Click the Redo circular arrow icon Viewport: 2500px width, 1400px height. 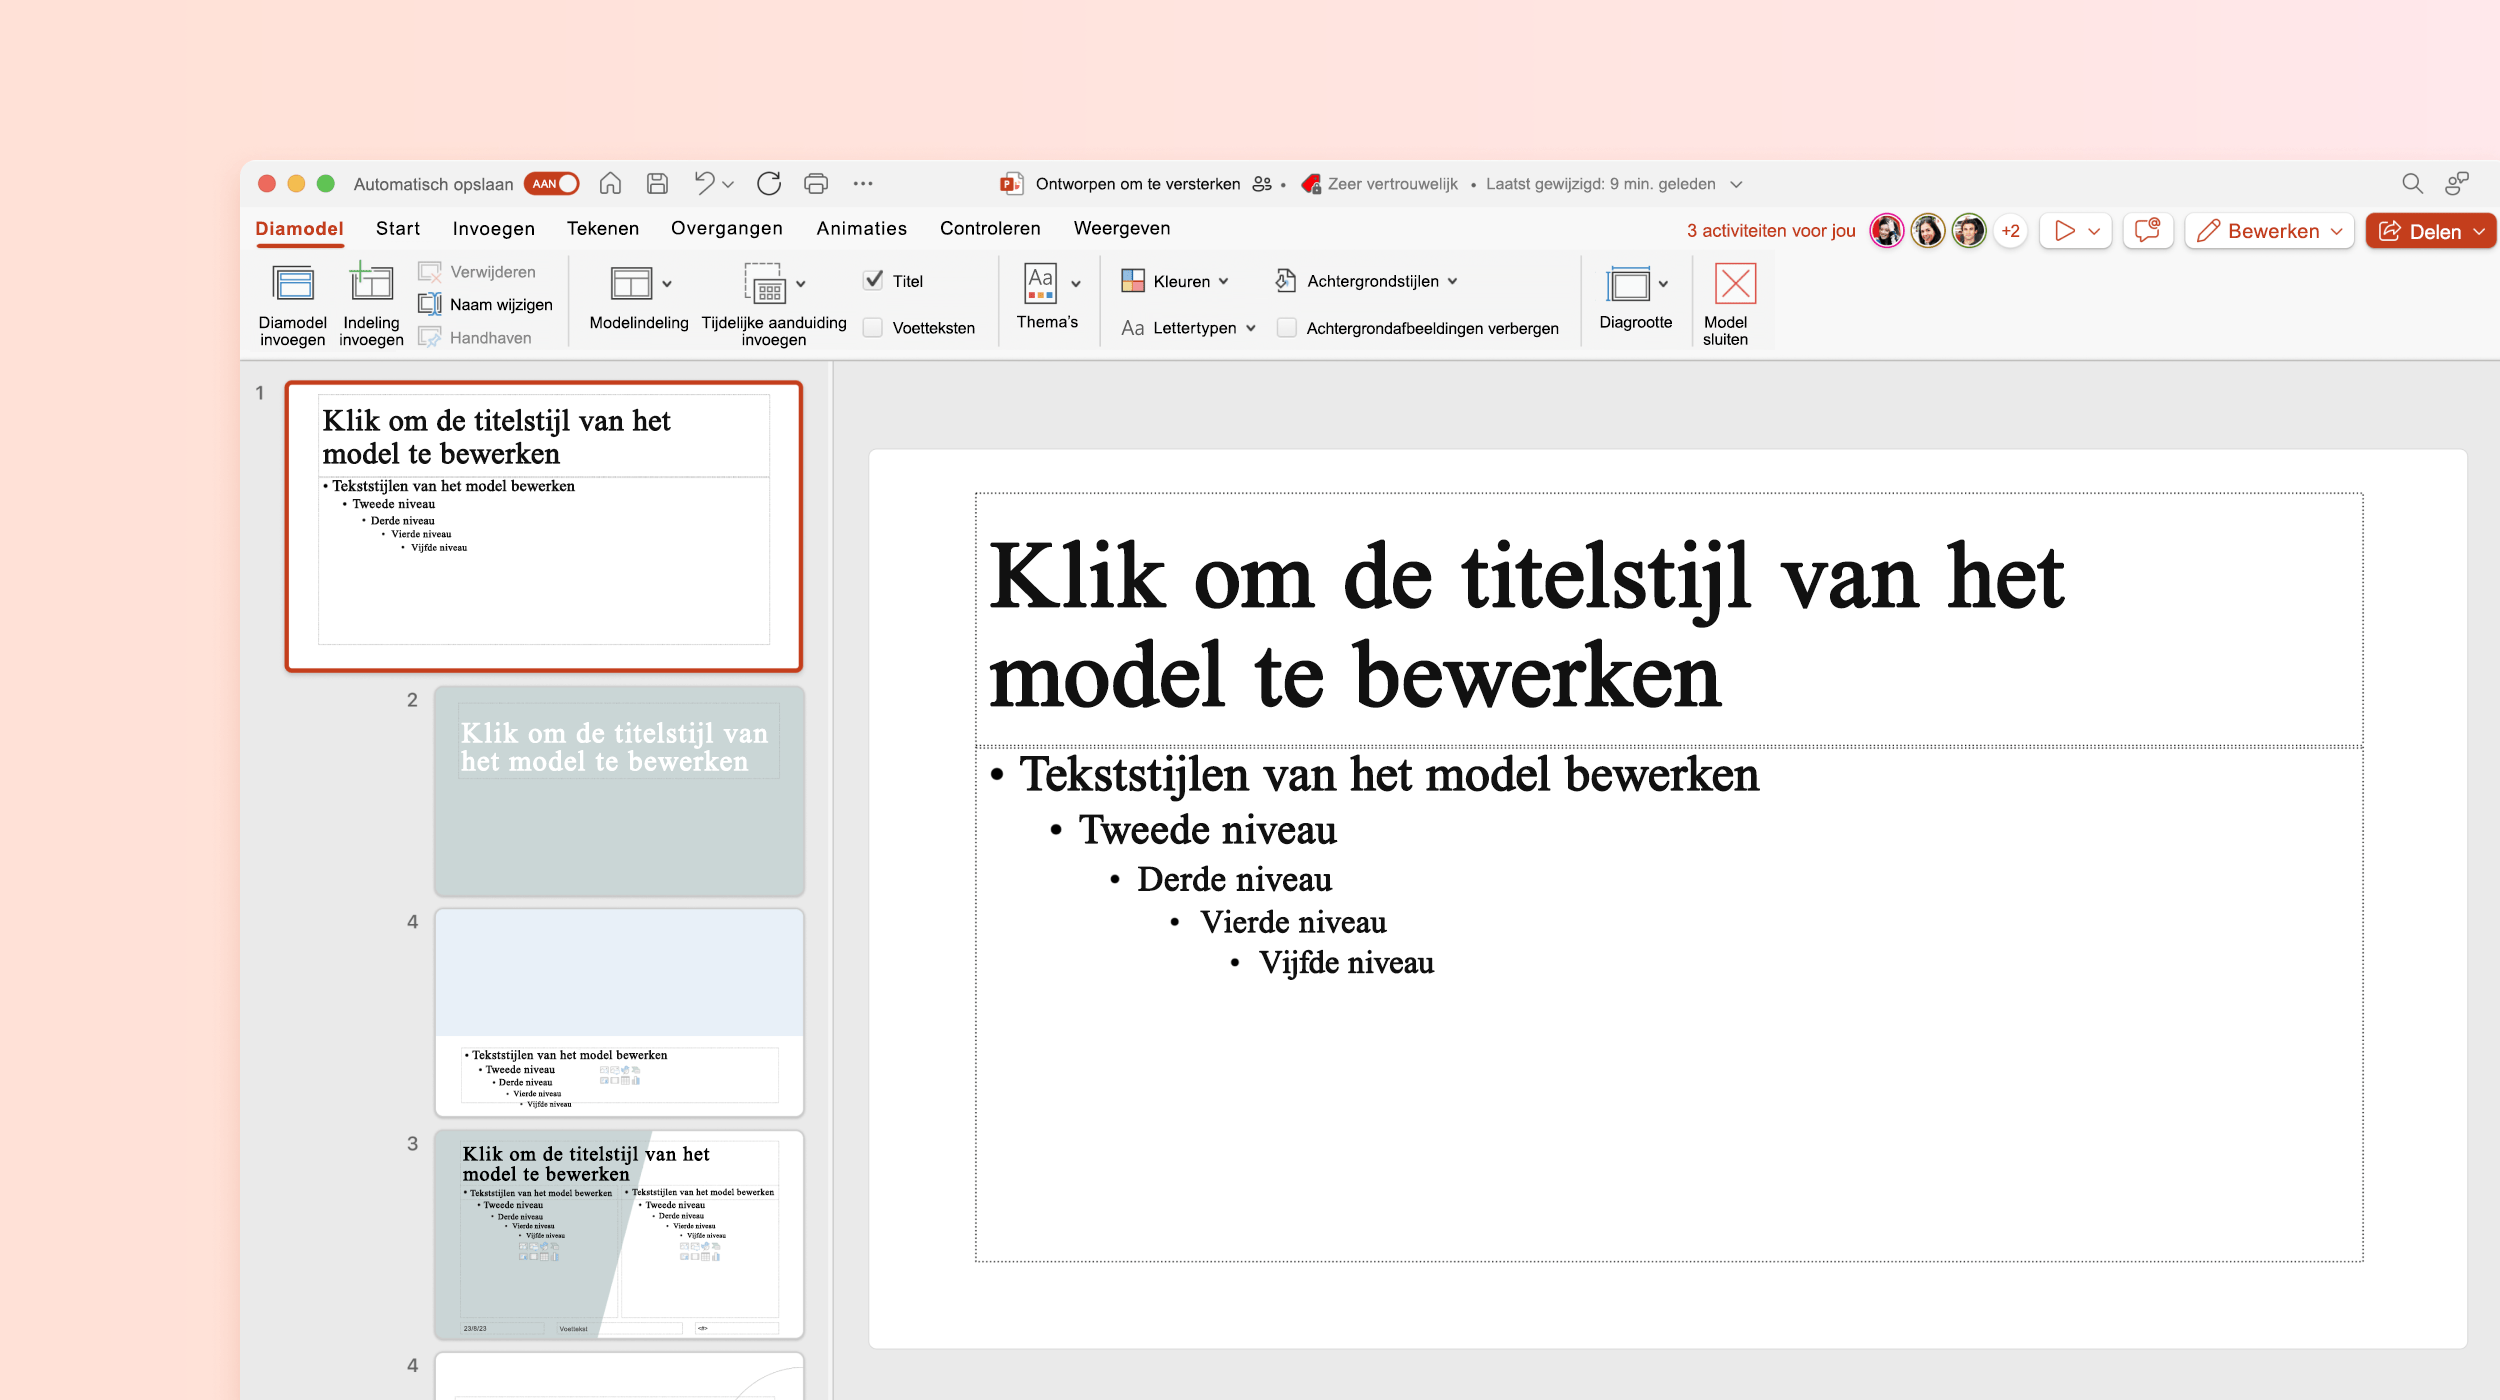(768, 183)
